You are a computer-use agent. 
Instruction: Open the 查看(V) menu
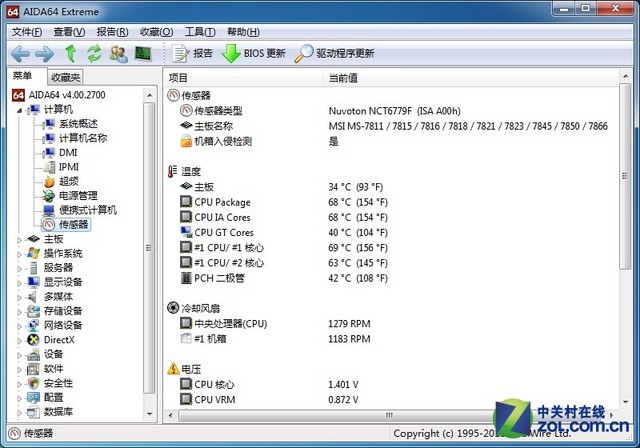pyautogui.click(x=69, y=32)
